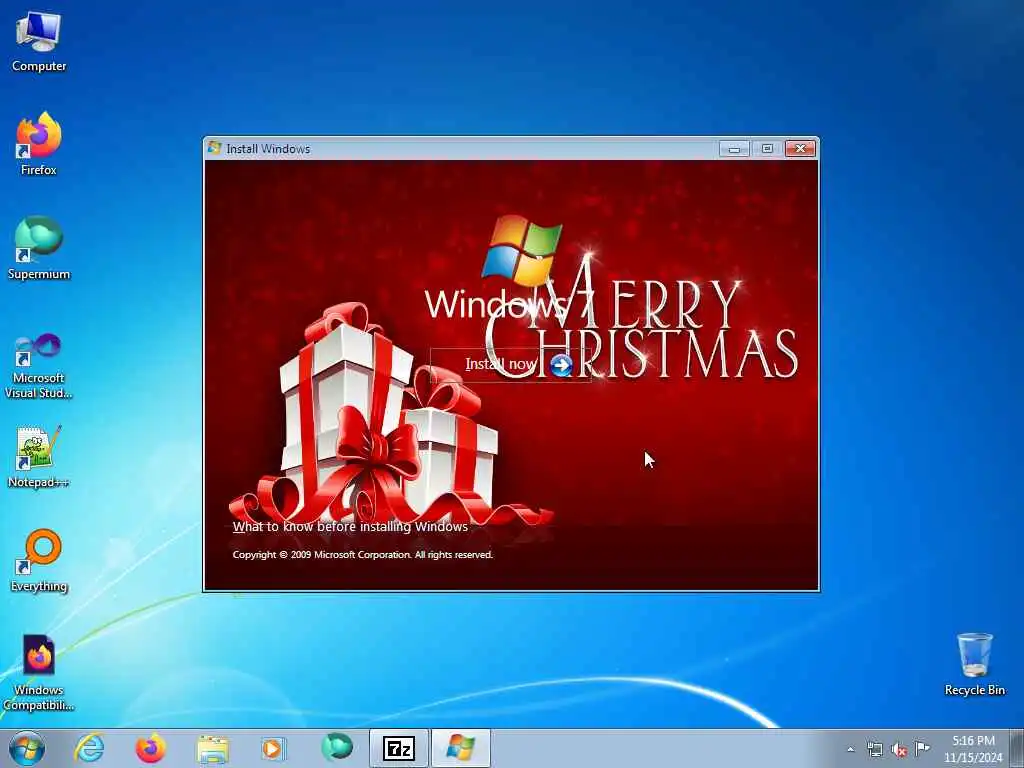Select the Windows Compatibility file icon

(x=39, y=673)
